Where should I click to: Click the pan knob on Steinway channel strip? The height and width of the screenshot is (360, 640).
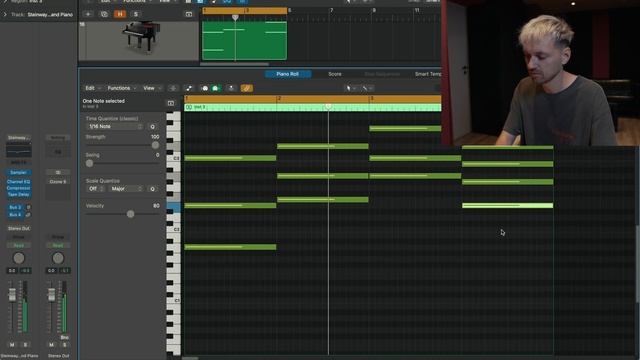[18, 258]
